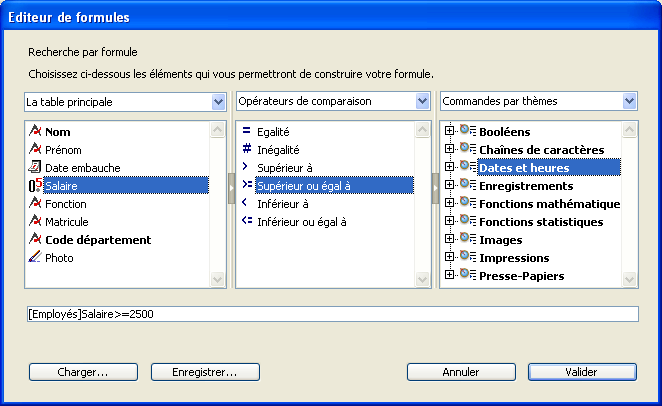Click the Date embauche field icon
Screen dimensions: 662x406
pyautogui.click(x=35, y=168)
